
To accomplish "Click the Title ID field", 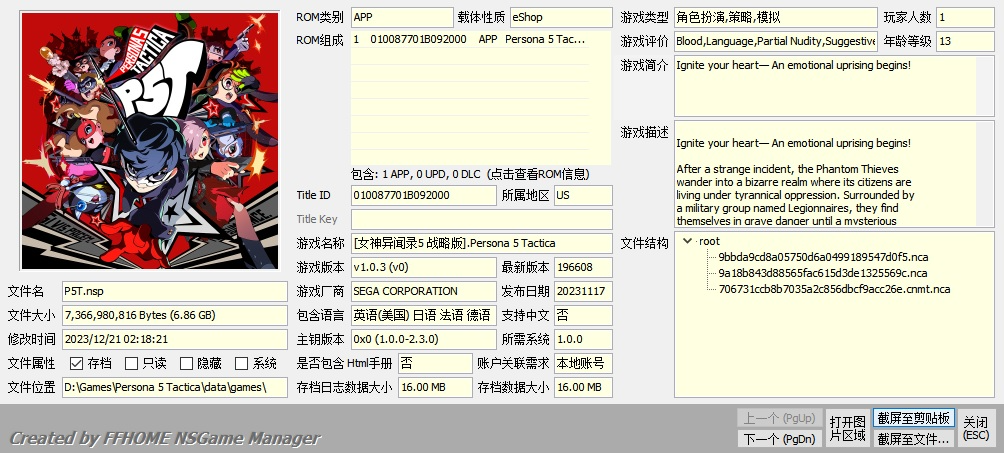I will [423, 195].
